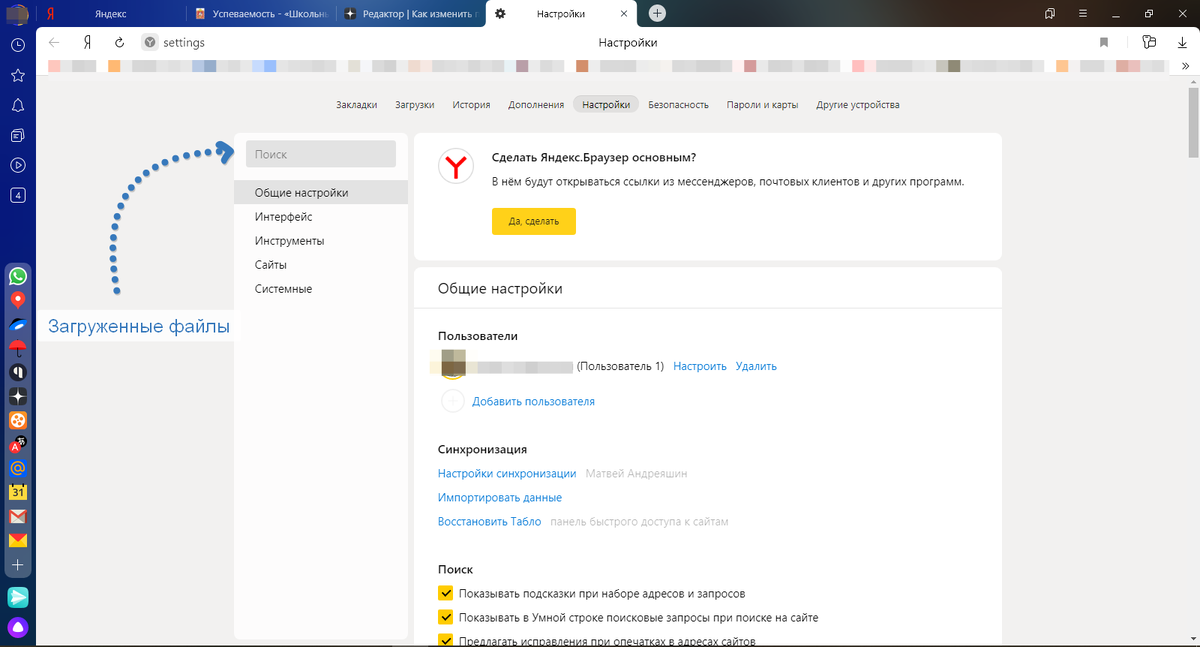
Task: Open Favorites star icon in sidebar
Action: [17, 75]
